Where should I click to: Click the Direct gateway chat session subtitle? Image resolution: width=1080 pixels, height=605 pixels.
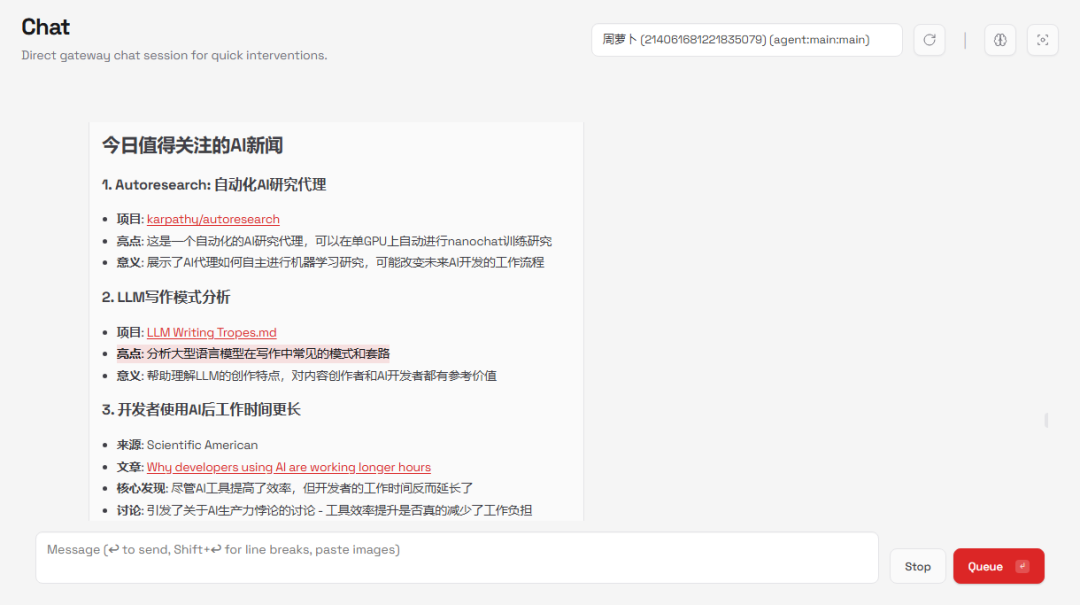pos(174,55)
